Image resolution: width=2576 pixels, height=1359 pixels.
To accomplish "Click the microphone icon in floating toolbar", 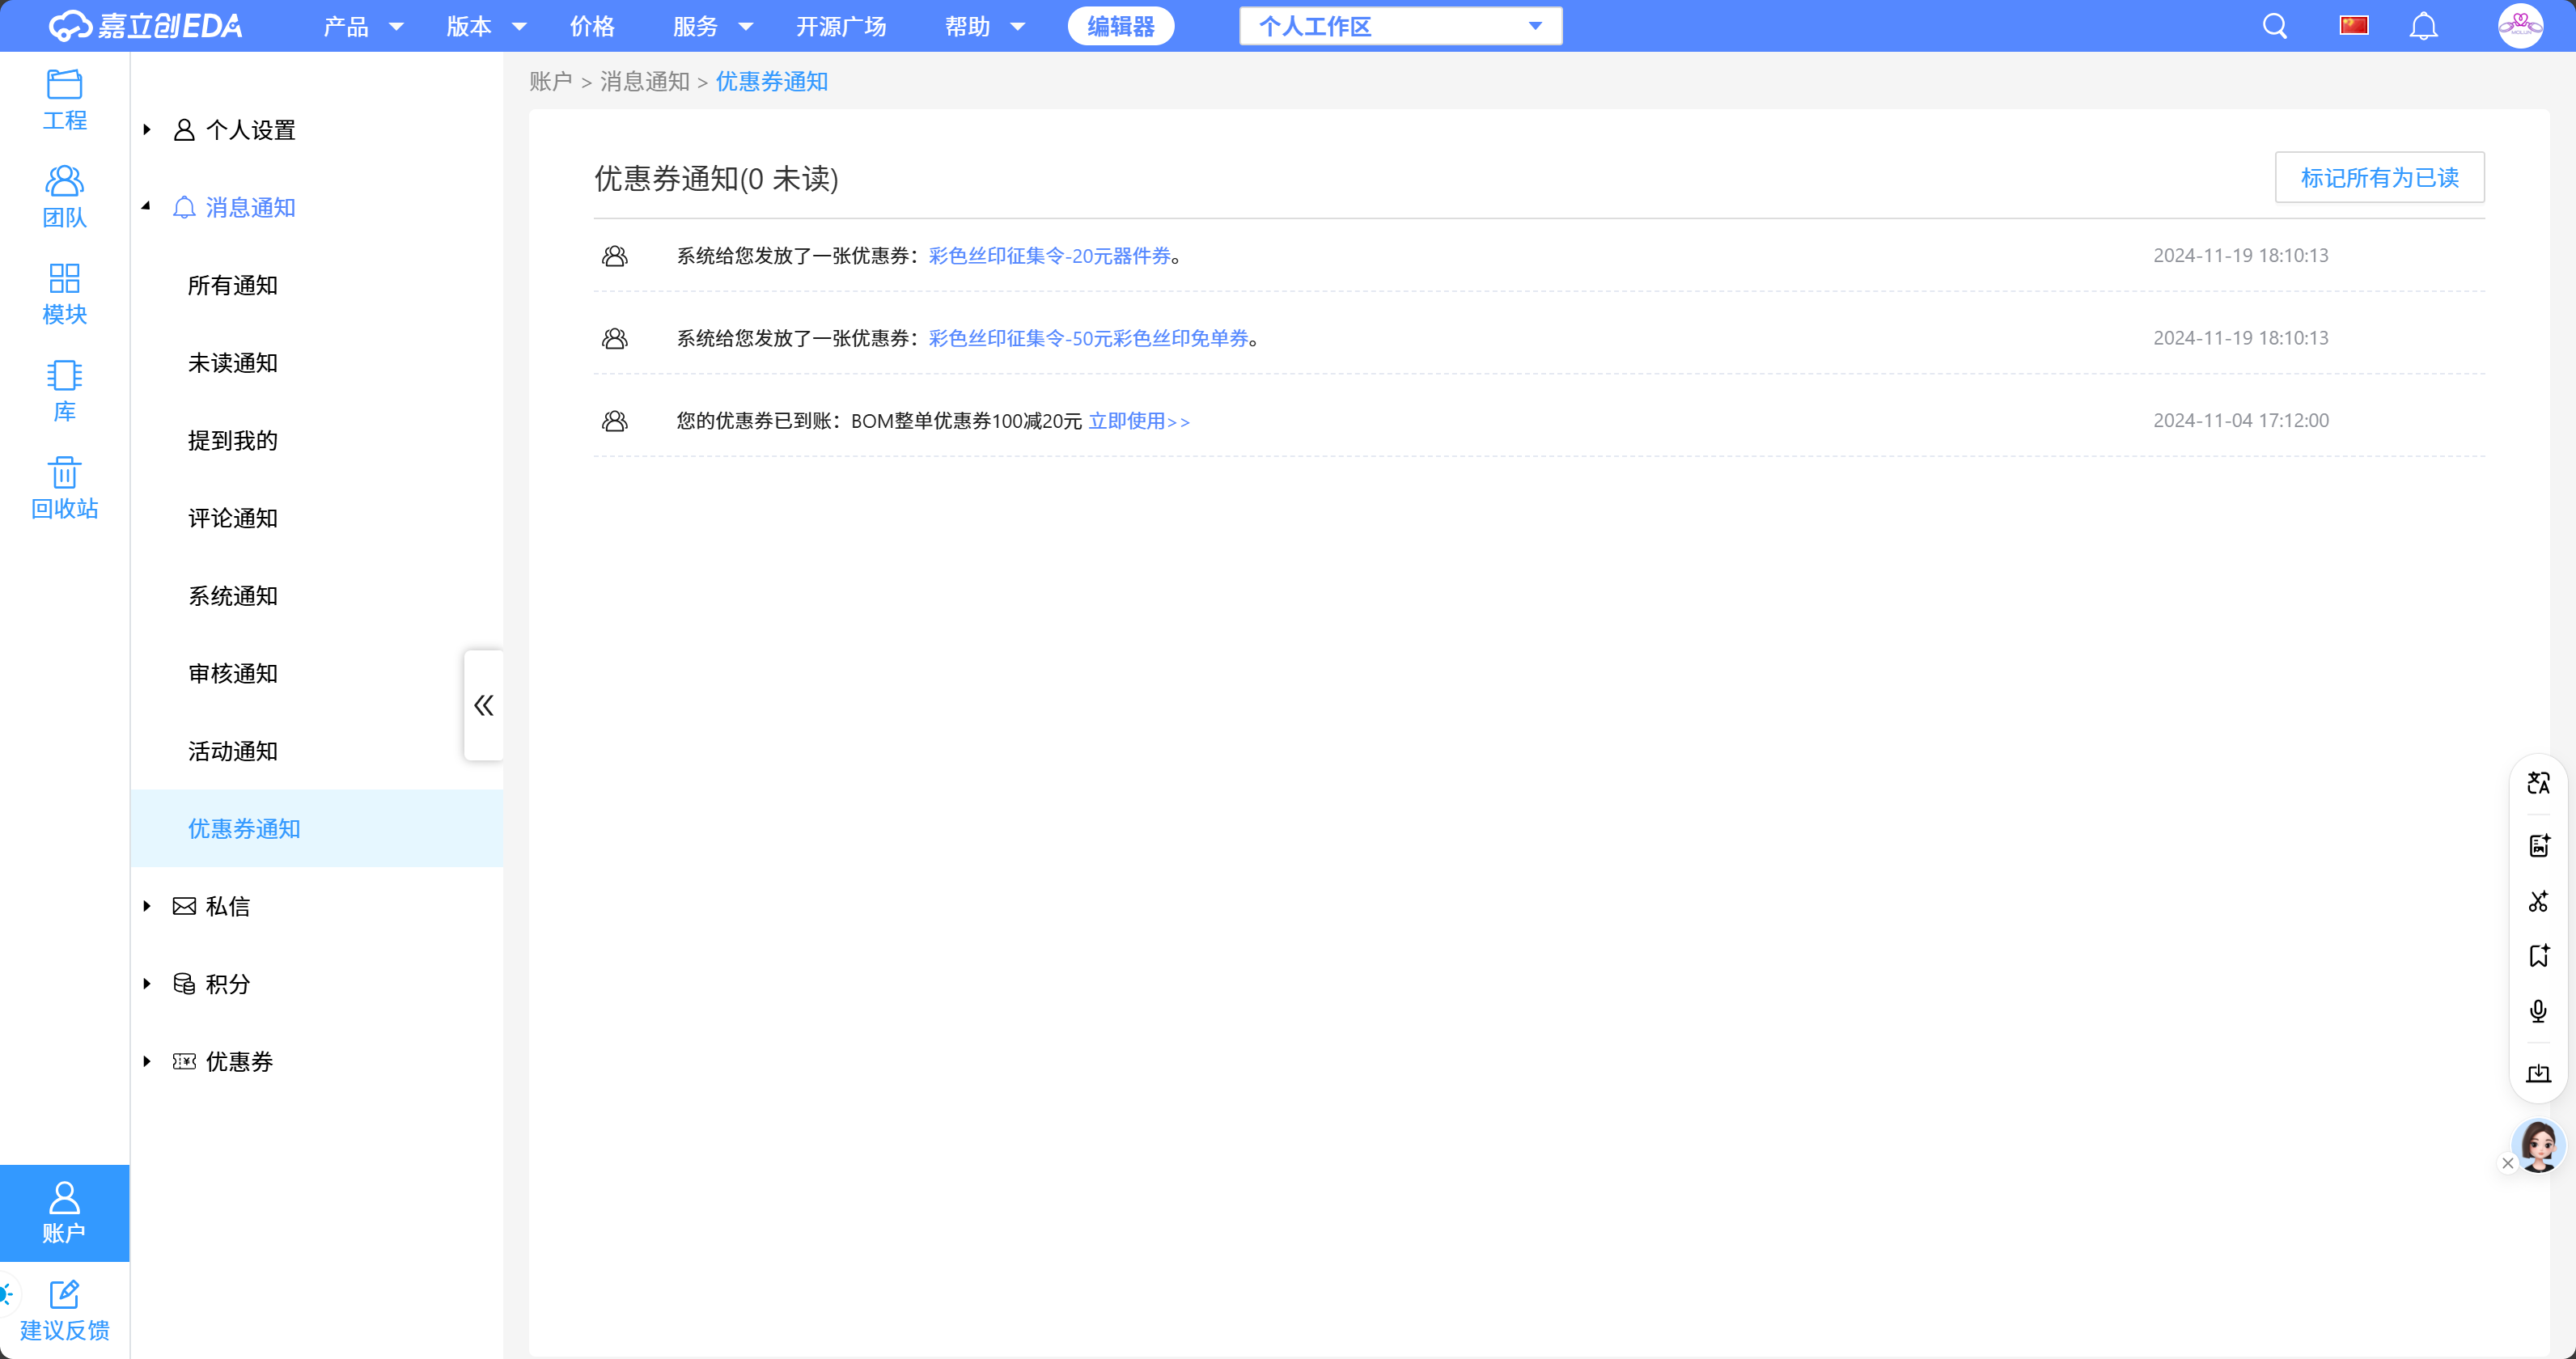I will point(2538,1011).
